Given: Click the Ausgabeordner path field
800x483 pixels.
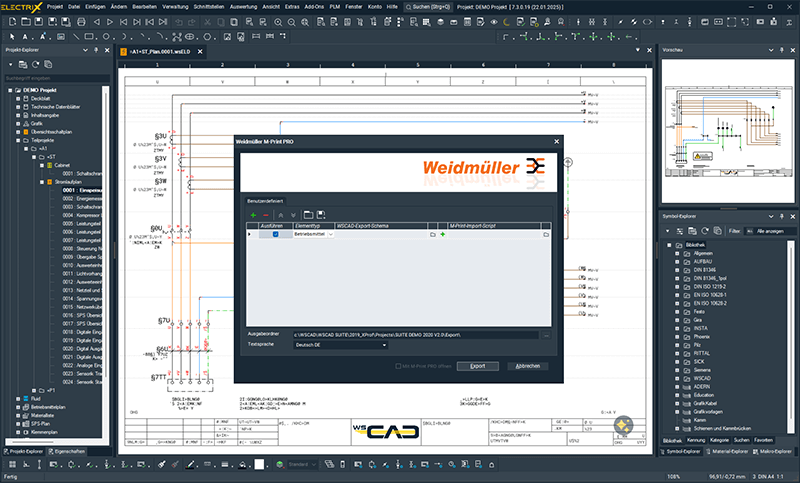Looking at the screenshot, I should (416, 335).
